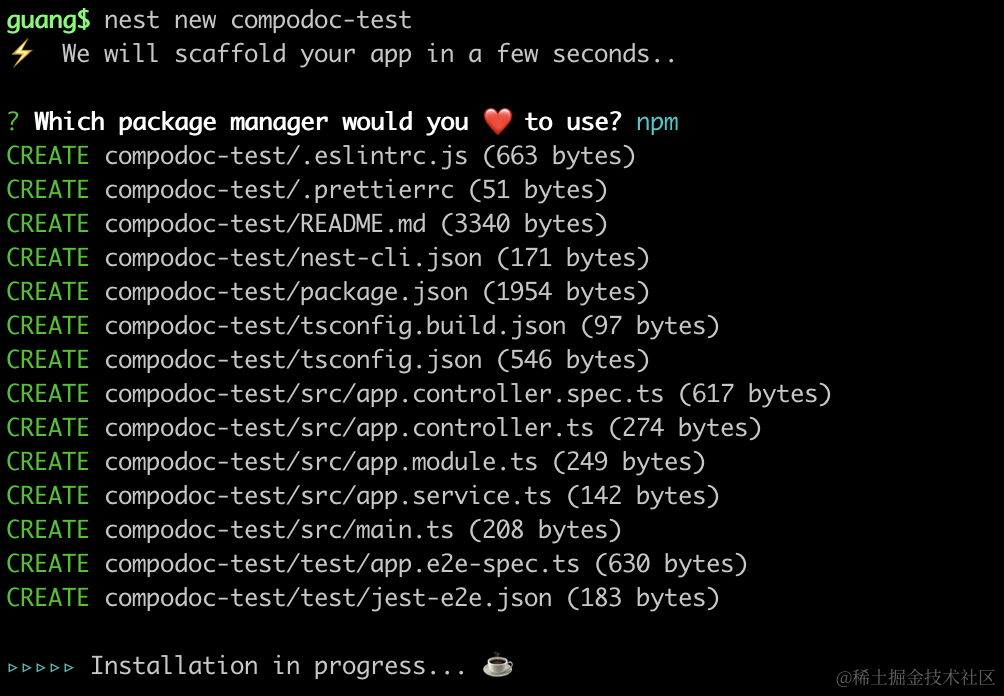
Task: Click the 'nest new compodoc-test' command text
Action: [257, 20]
